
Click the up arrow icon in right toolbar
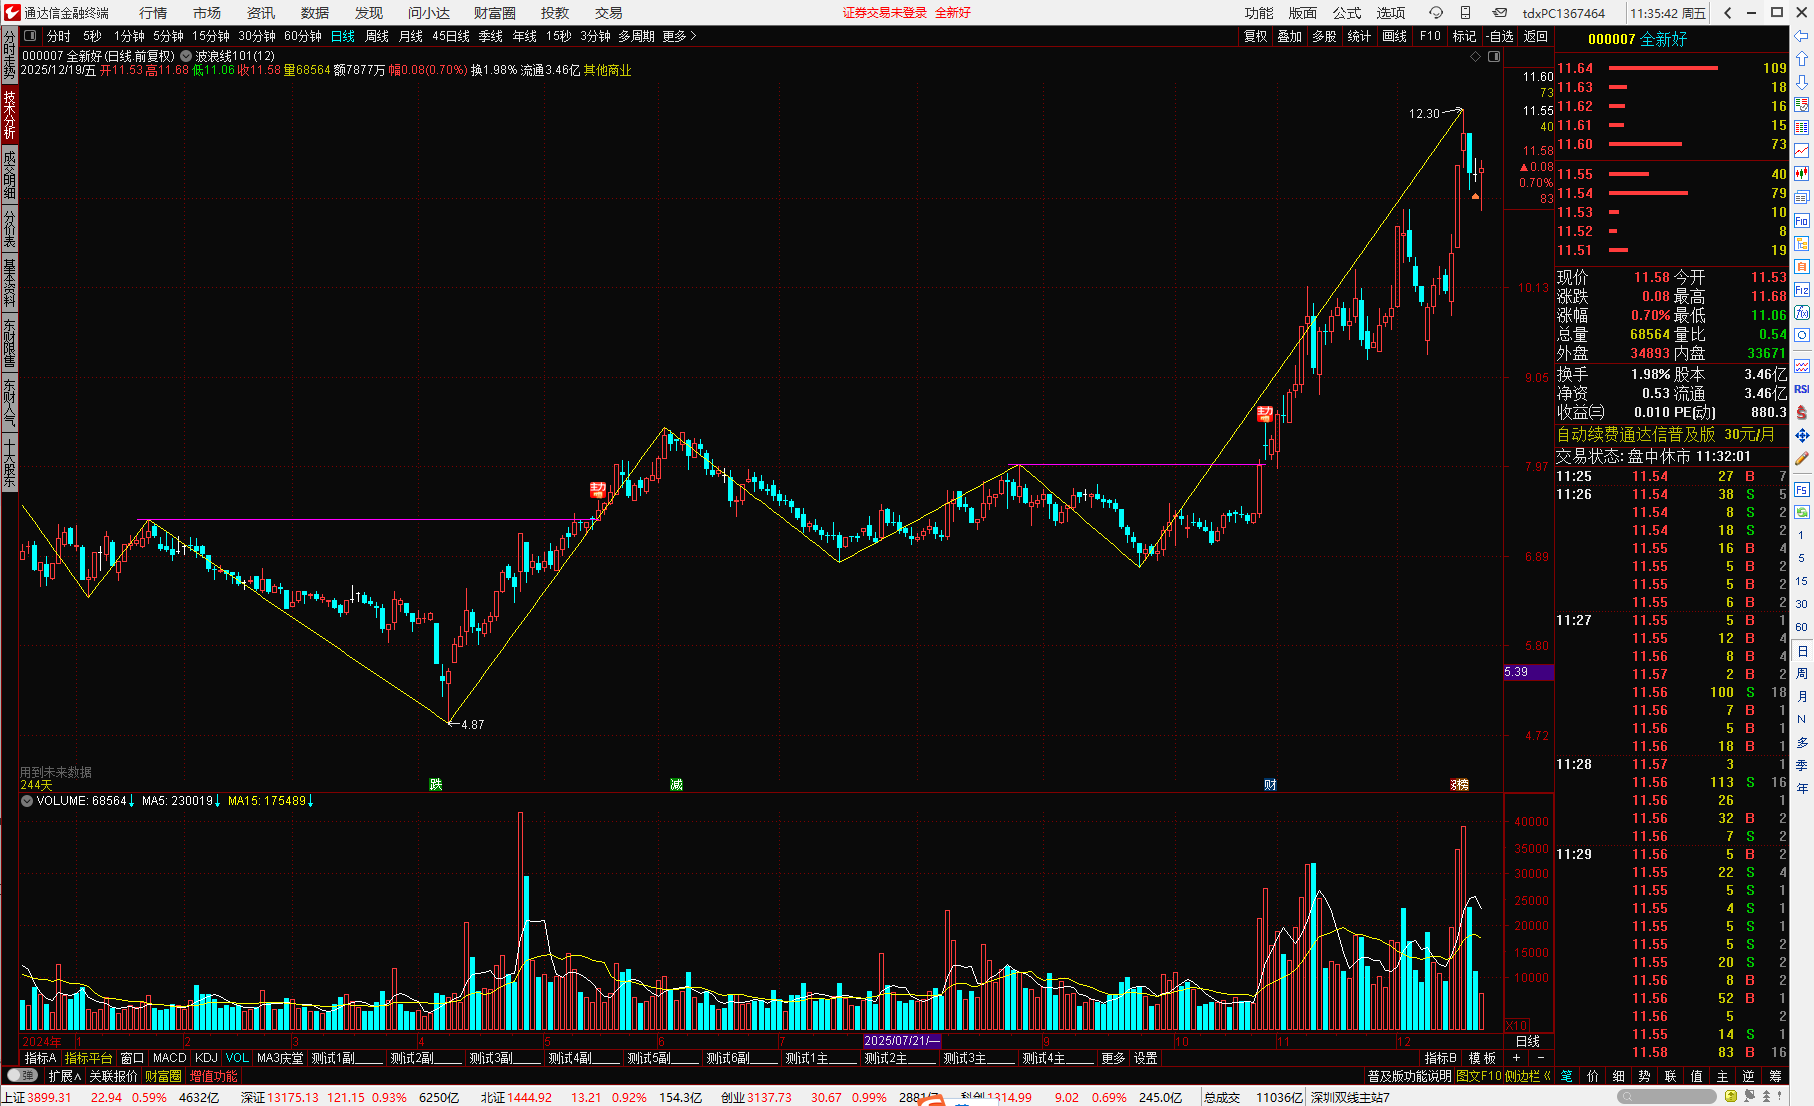point(1802,59)
